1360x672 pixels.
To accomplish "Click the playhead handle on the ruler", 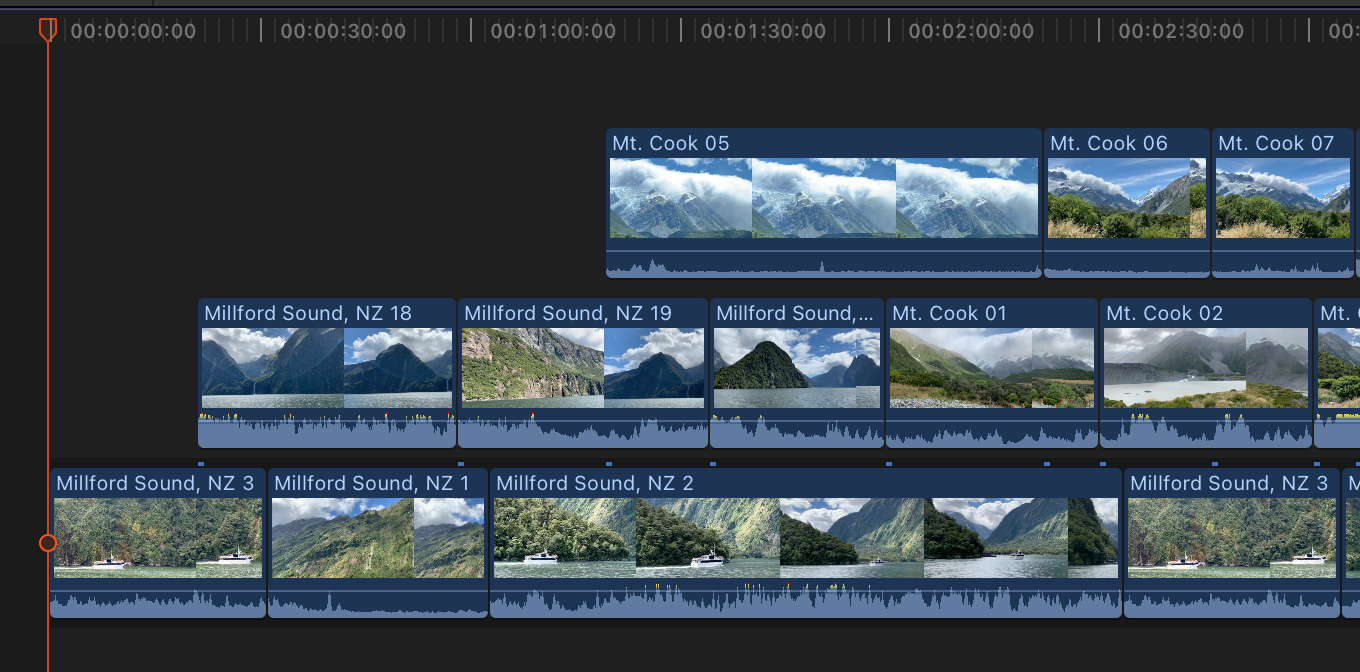I will pyautogui.click(x=47, y=30).
